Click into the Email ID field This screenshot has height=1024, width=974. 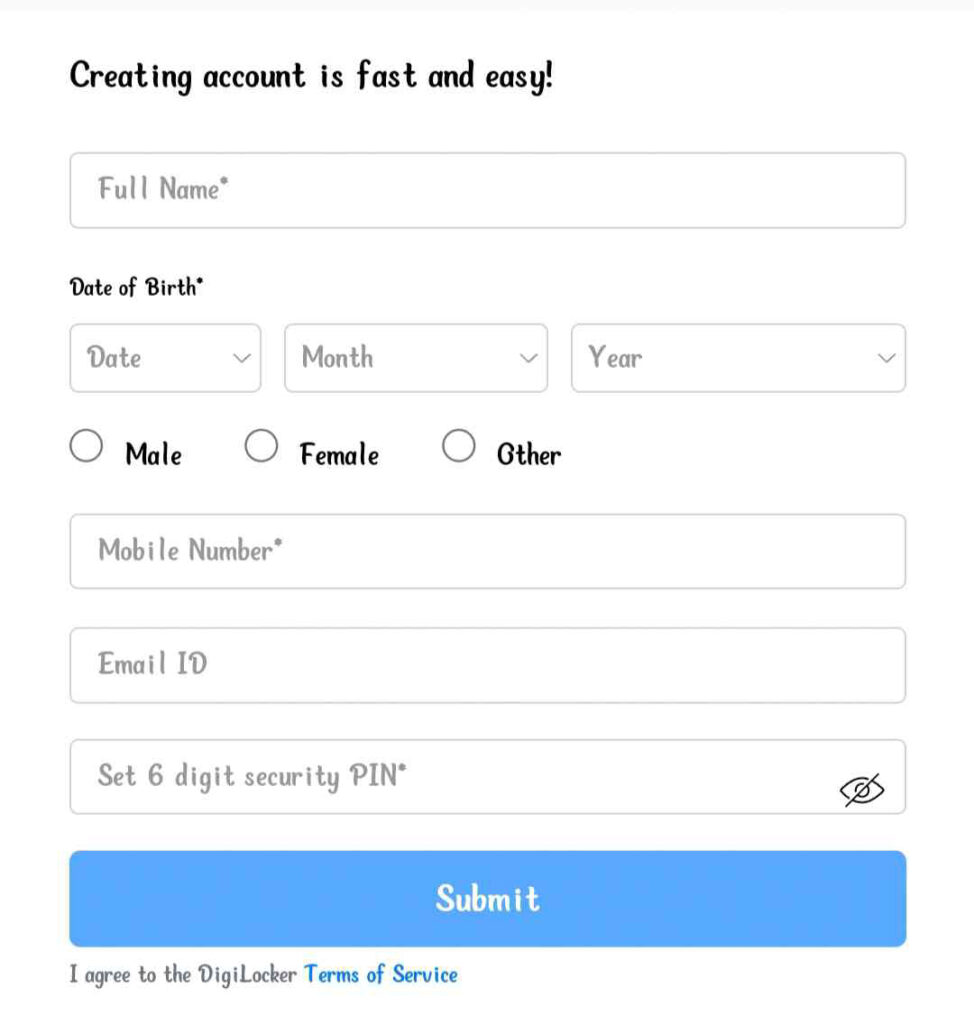[x=487, y=665]
